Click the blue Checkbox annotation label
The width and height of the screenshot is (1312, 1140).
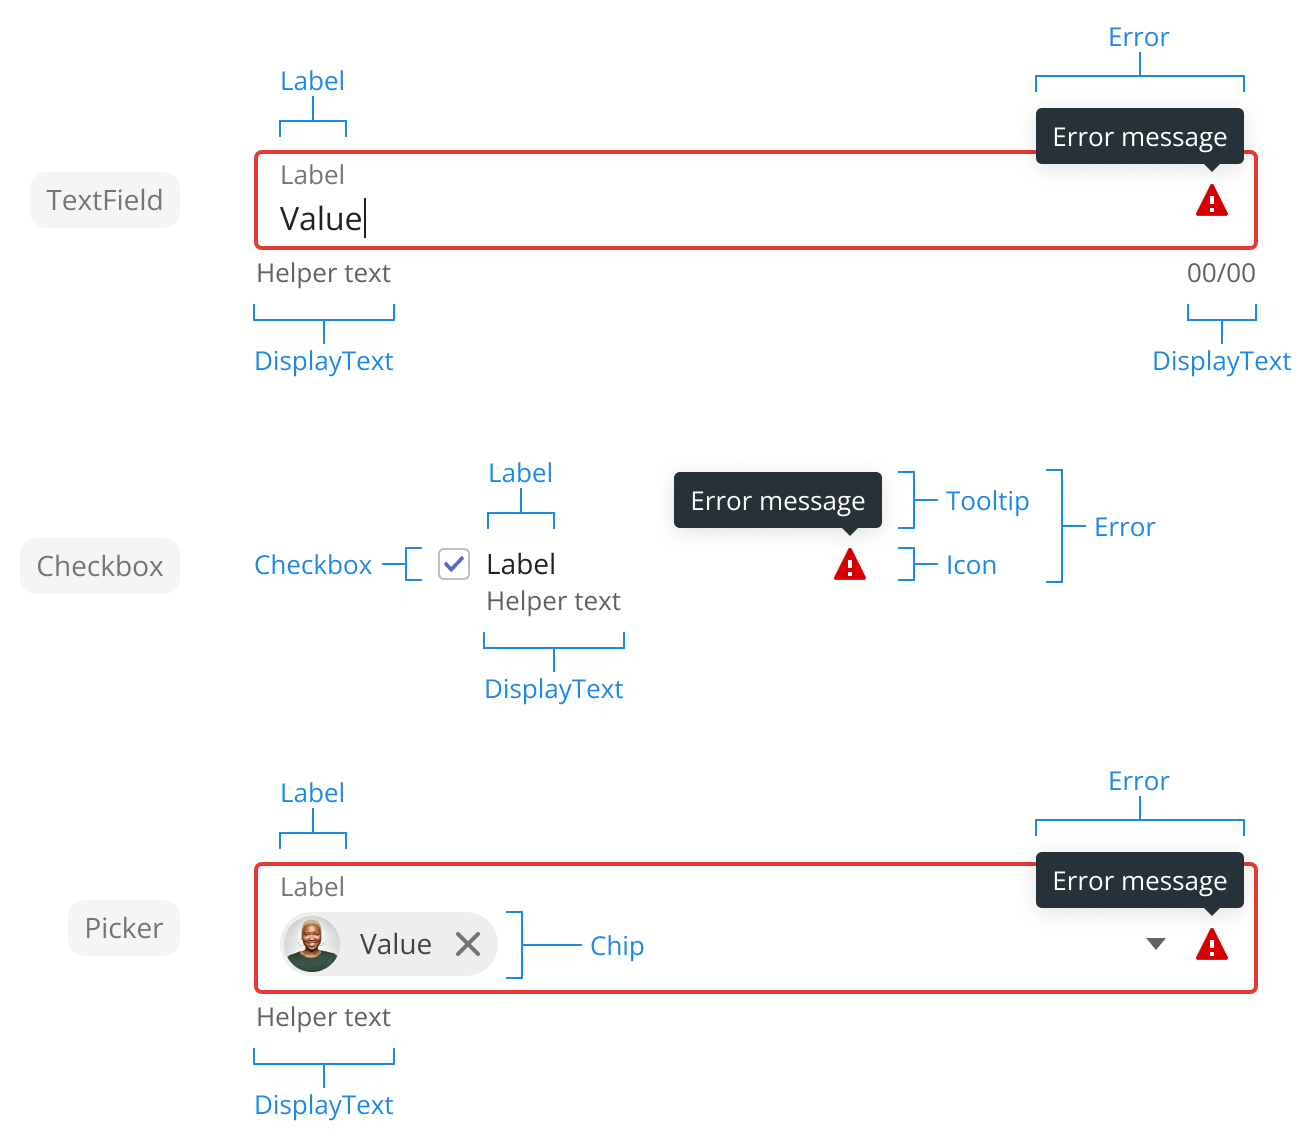pyautogui.click(x=313, y=565)
